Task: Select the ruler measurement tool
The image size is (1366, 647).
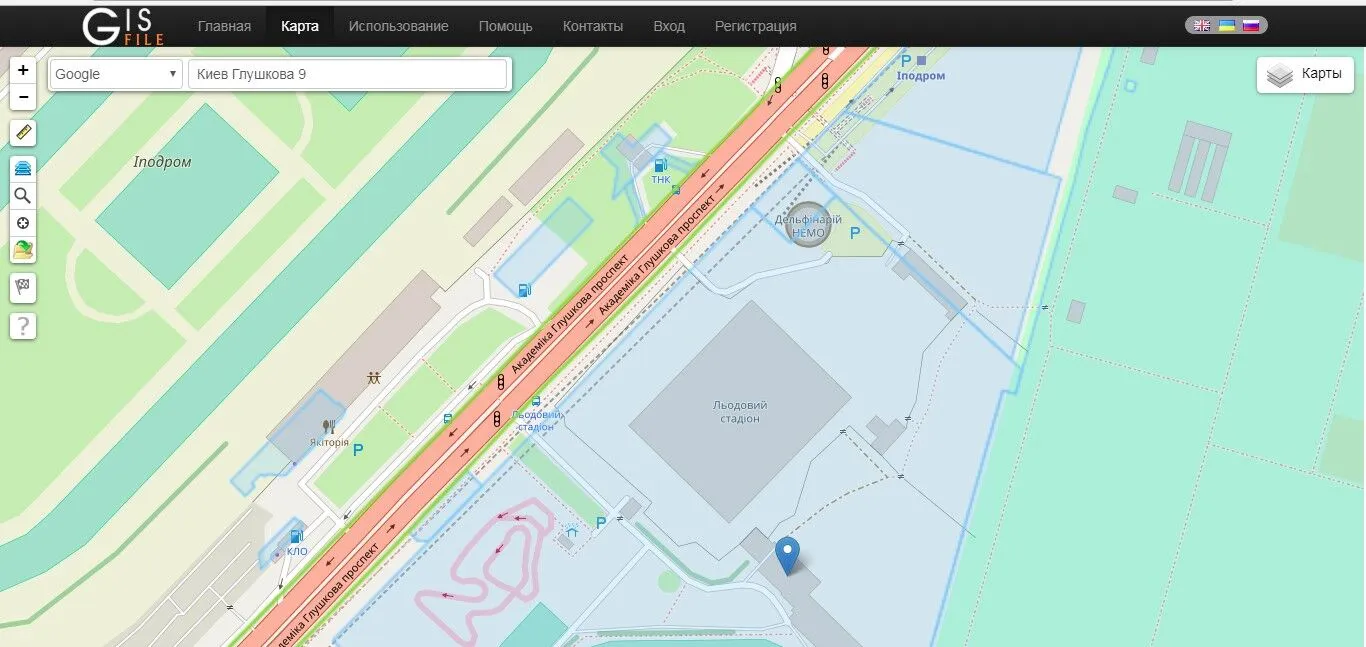Action: pos(23,133)
